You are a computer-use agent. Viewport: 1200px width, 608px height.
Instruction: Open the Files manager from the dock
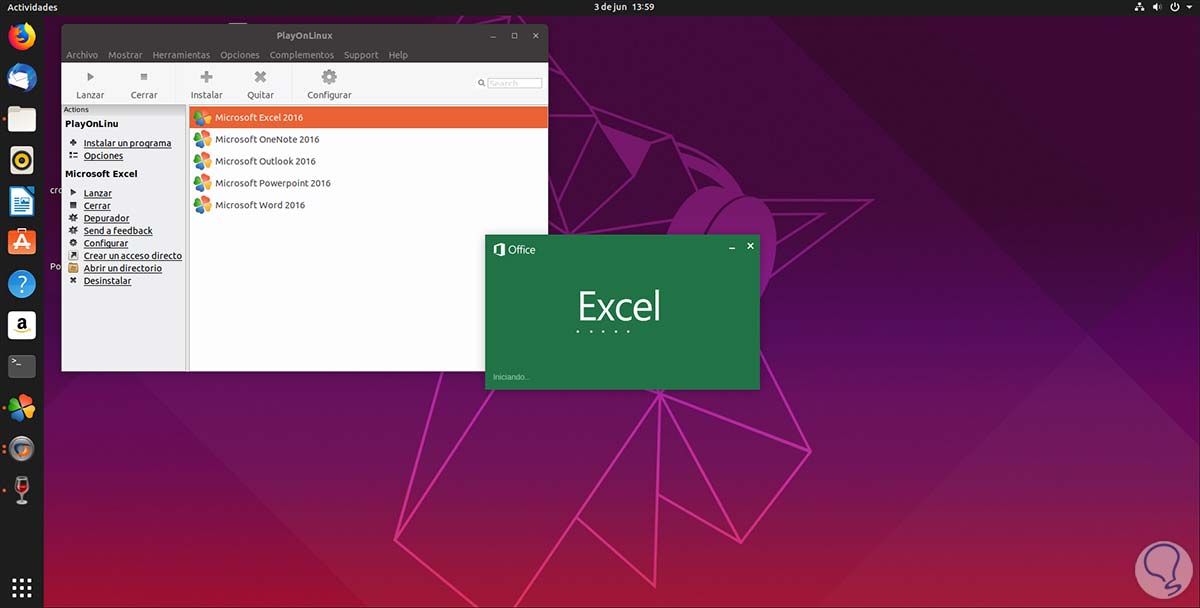click(x=22, y=119)
